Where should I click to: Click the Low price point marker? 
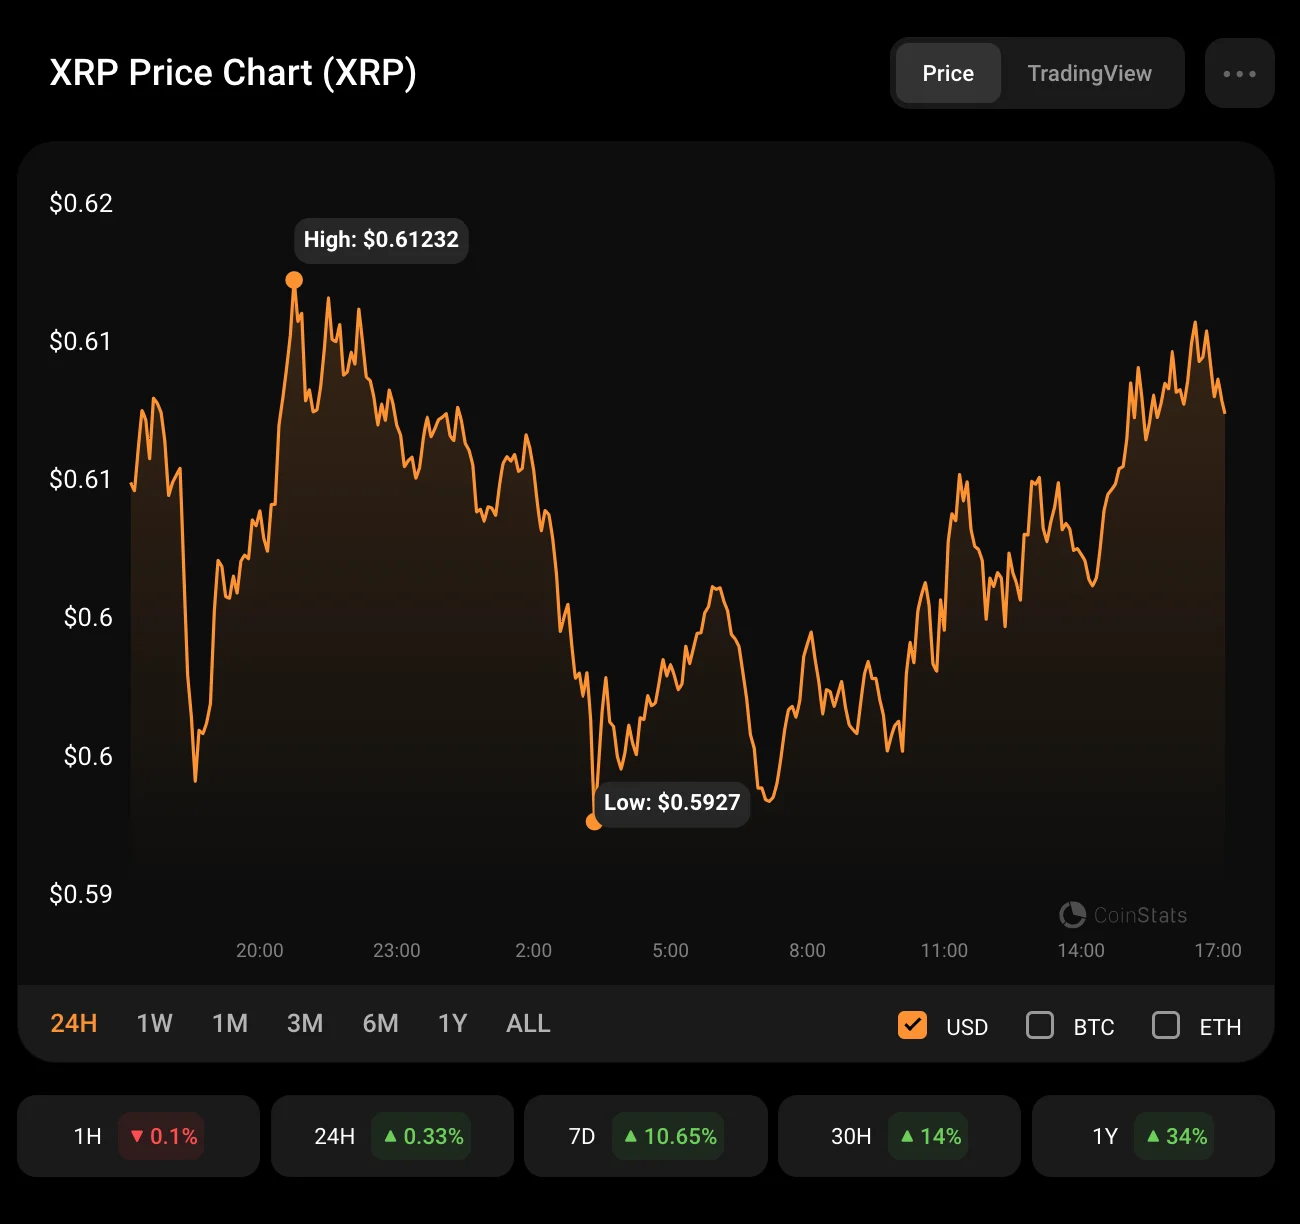point(594,821)
